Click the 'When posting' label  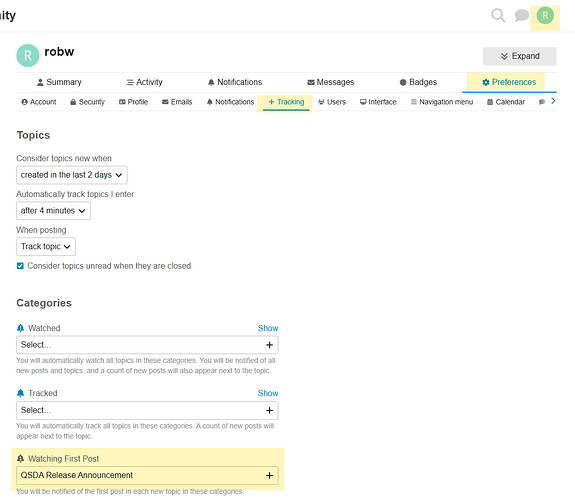[x=41, y=230]
